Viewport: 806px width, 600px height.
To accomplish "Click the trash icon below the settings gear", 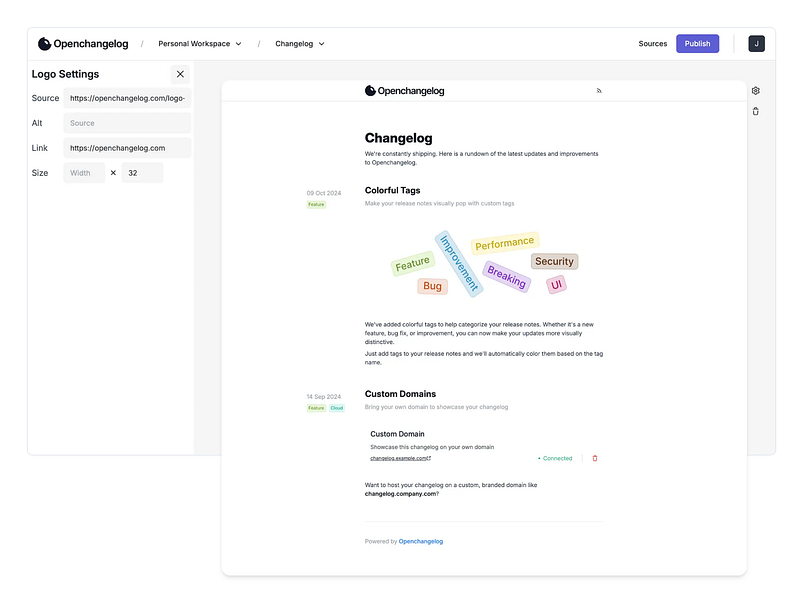I will 755,110.
